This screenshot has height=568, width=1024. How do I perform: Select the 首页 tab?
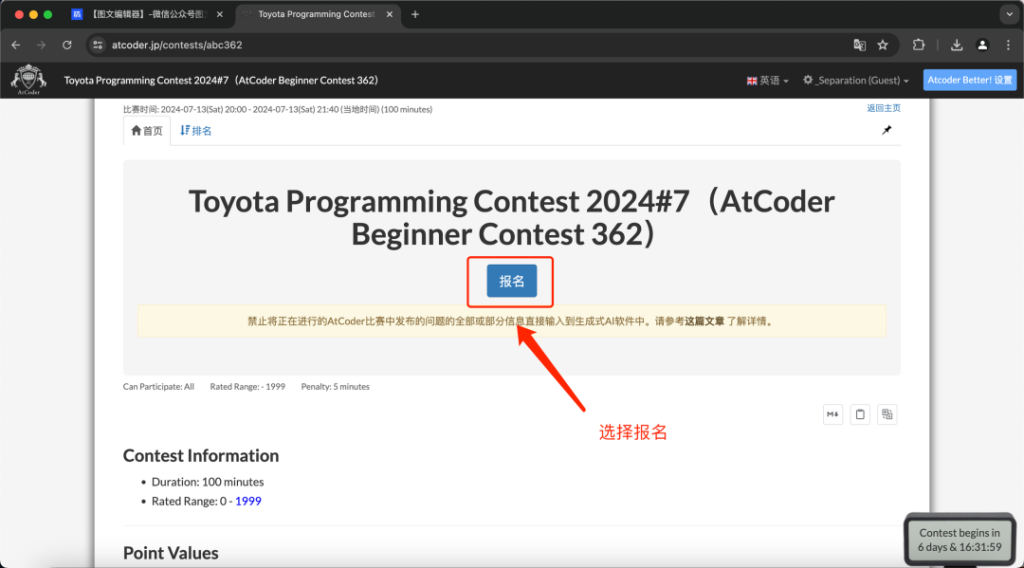click(x=147, y=131)
